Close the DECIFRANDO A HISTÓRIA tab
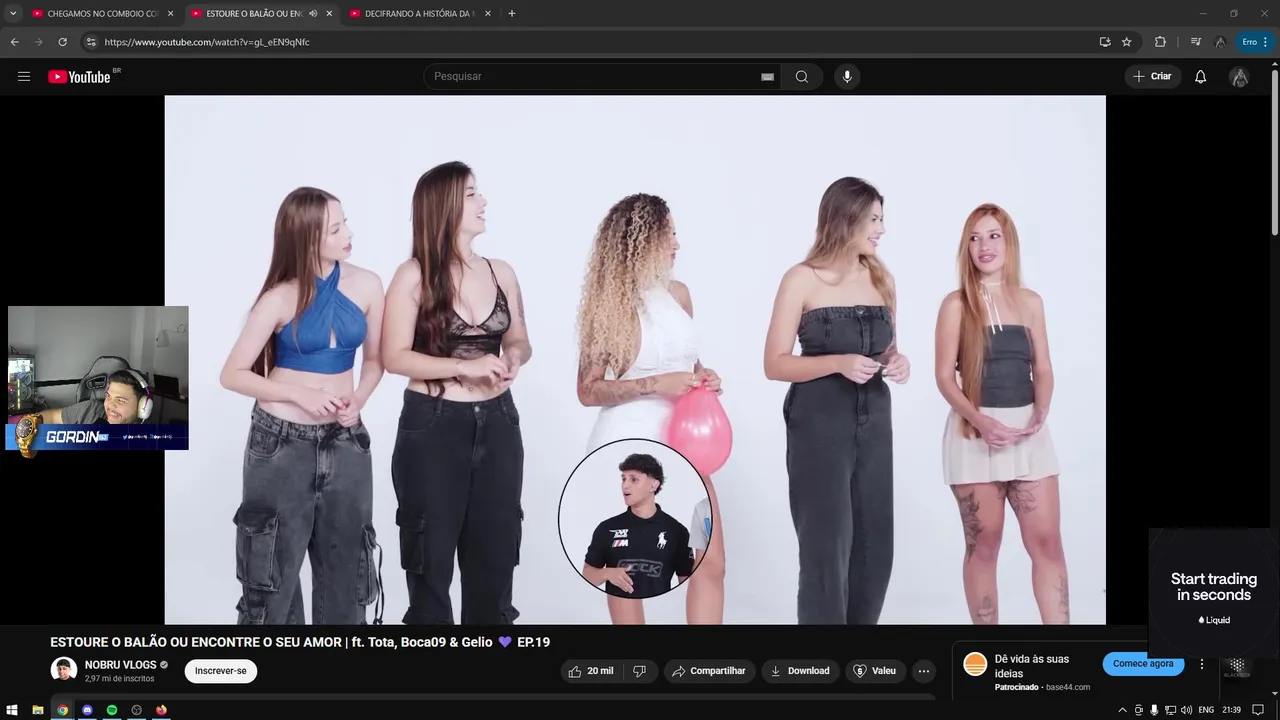 click(x=488, y=14)
